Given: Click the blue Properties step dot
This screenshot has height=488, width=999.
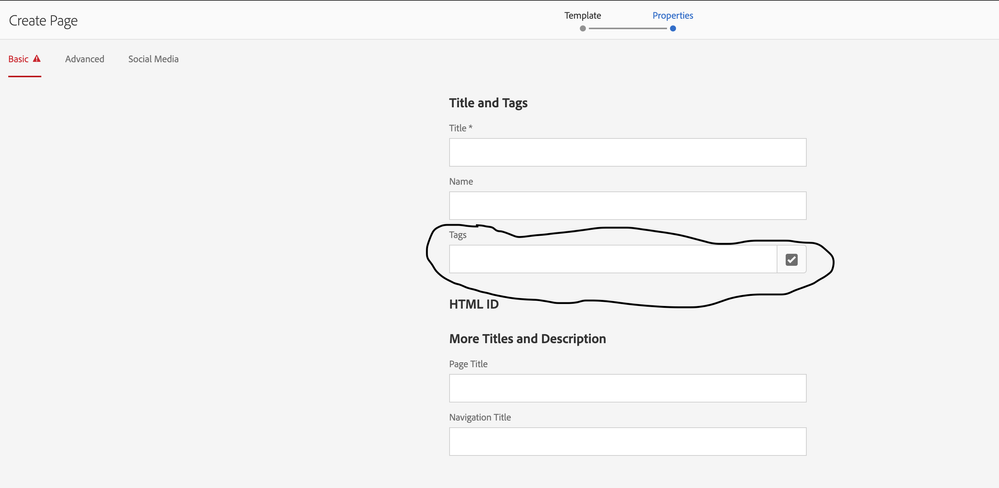Looking at the screenshot, I should pyautogui.click(x=673, y=29).
